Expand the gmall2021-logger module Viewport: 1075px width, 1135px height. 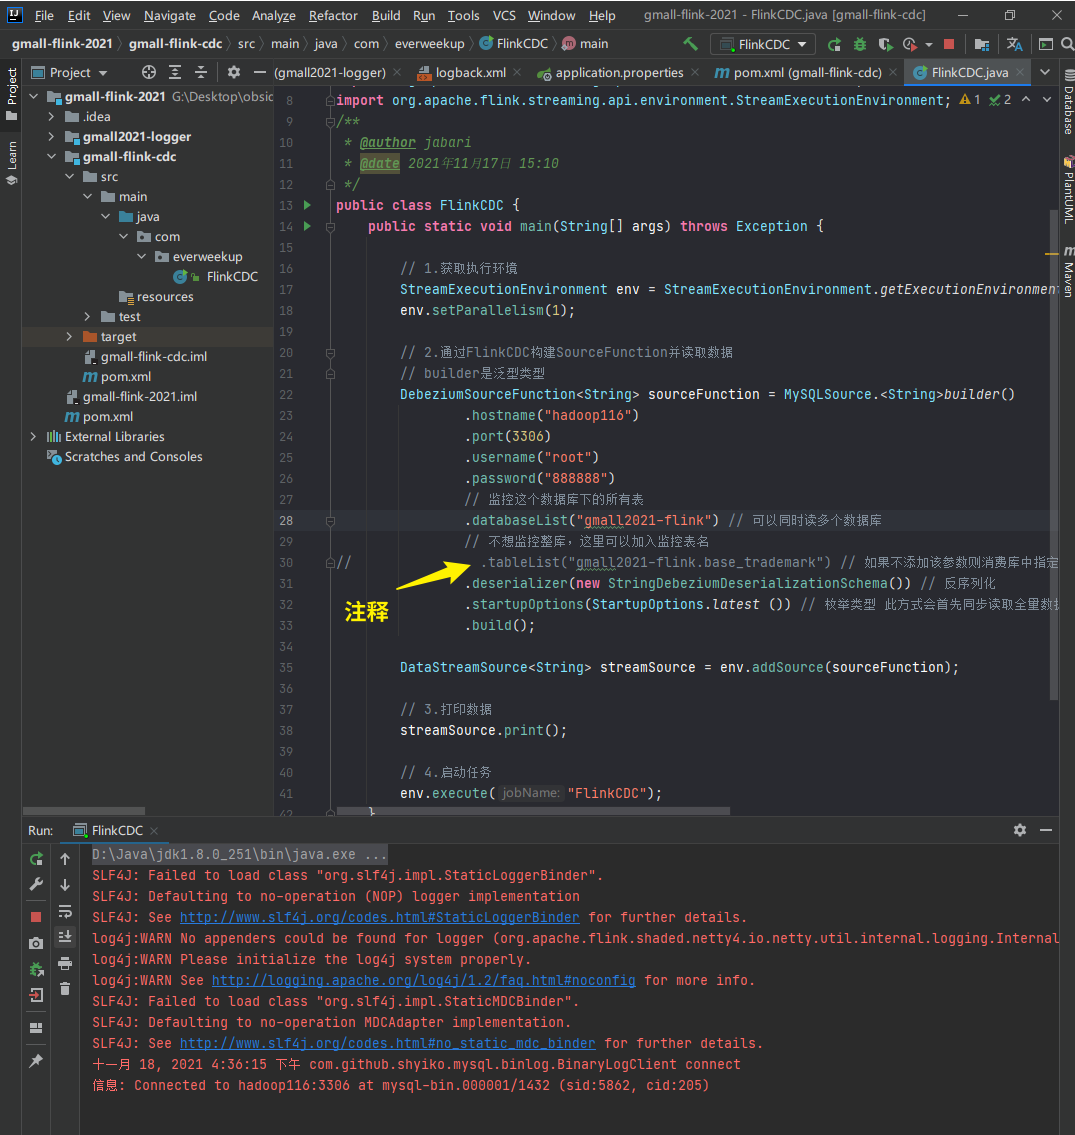click(51, 137)
